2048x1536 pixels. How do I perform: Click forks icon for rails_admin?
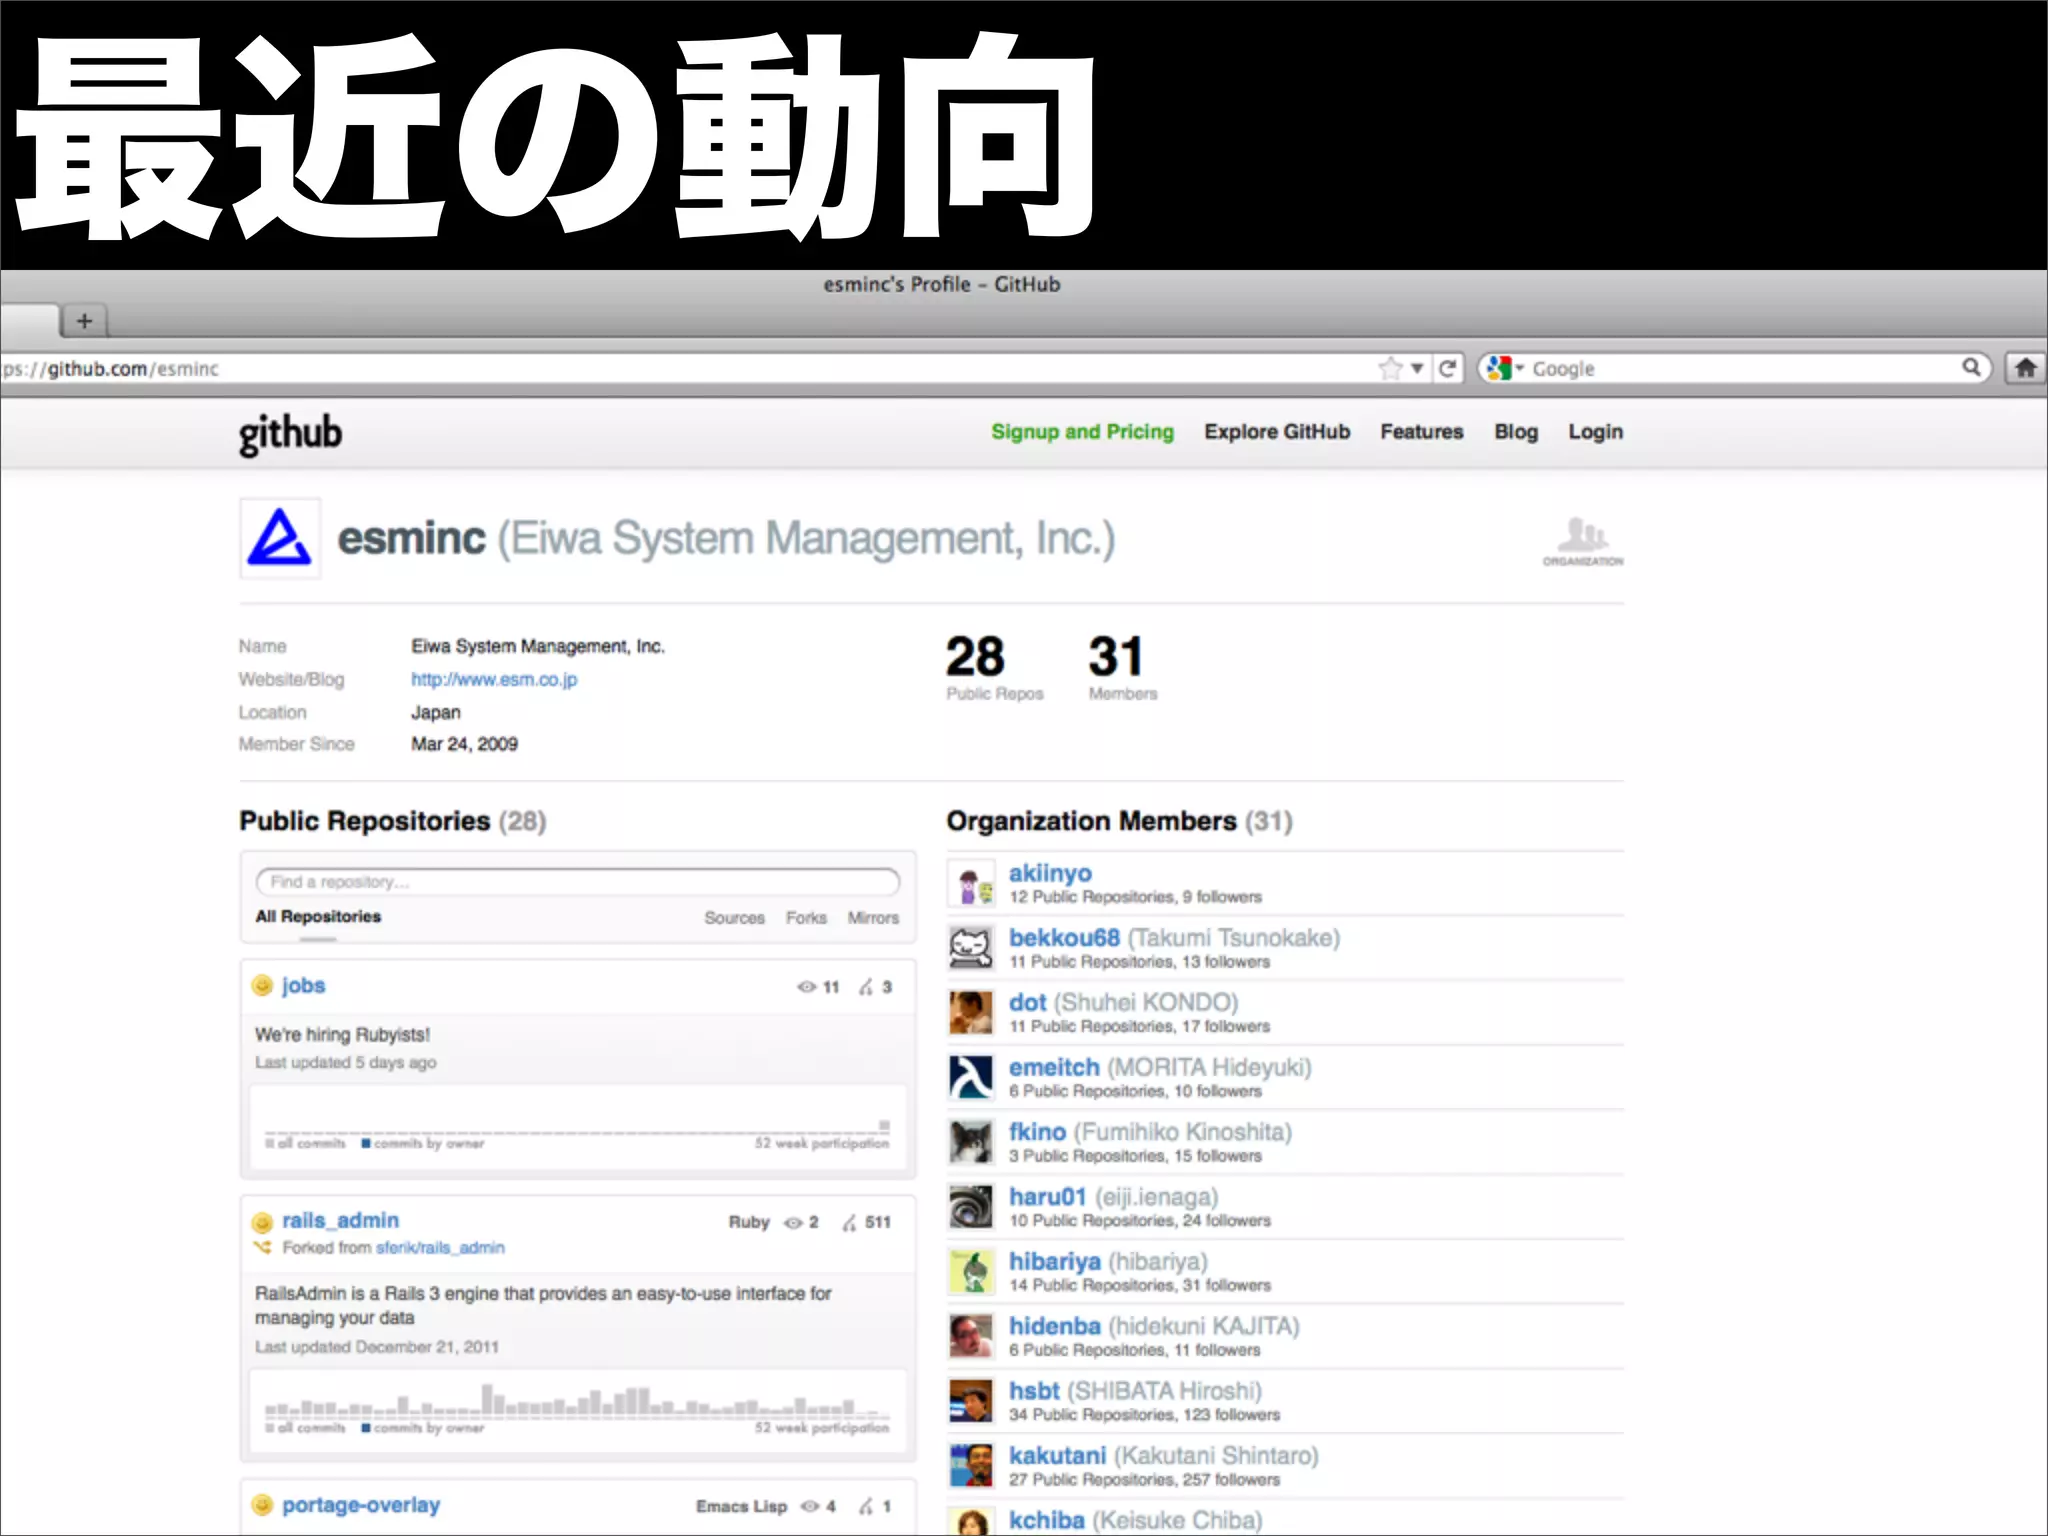click(850, 1223)
